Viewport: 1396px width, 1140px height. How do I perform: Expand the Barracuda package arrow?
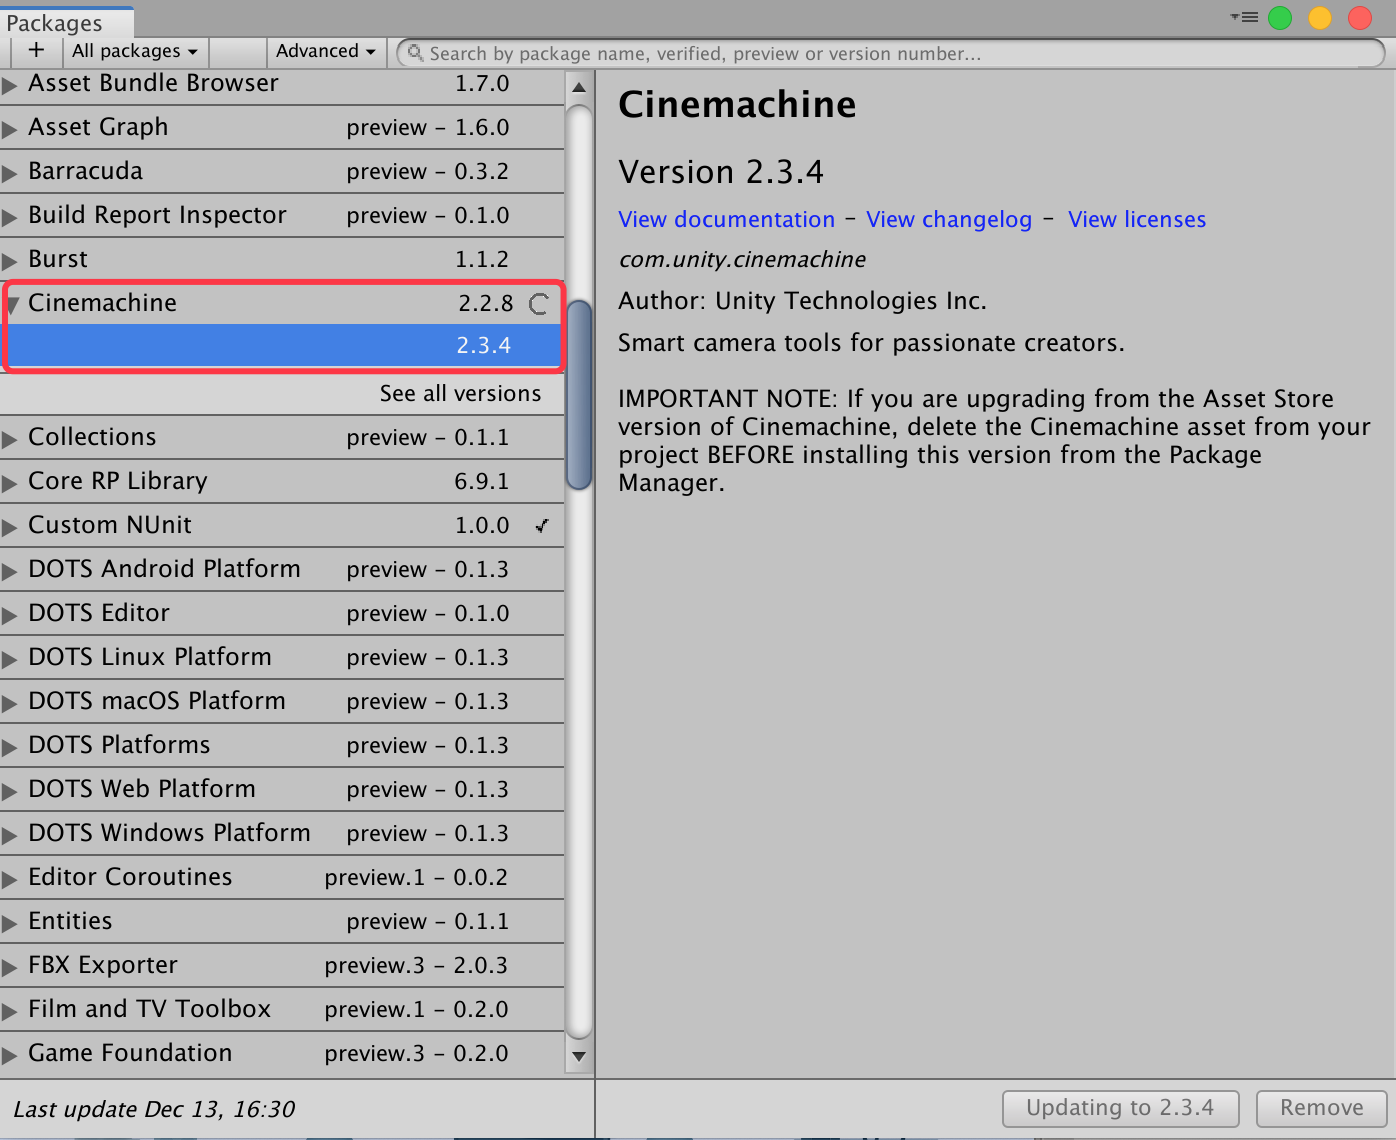coord(10,173)
